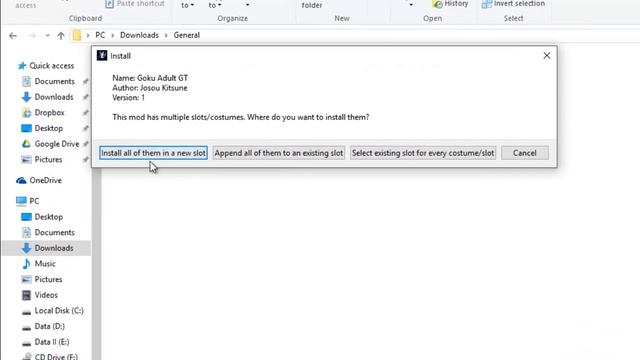Viewport: 640px width, 360px height.
Task: Click Invert selection in the ribbon
Action: tap(513, 4)
